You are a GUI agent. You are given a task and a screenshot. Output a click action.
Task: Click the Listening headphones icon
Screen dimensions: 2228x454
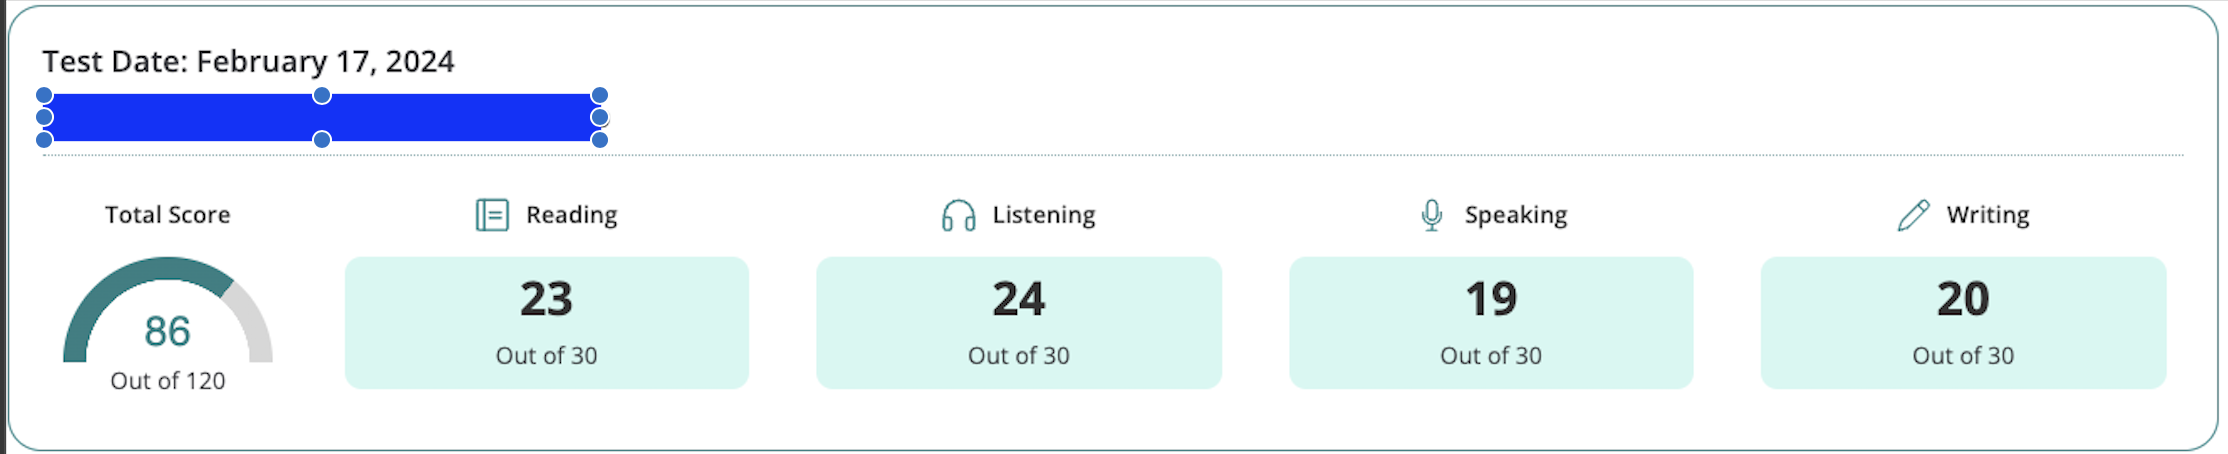[958, 215]
